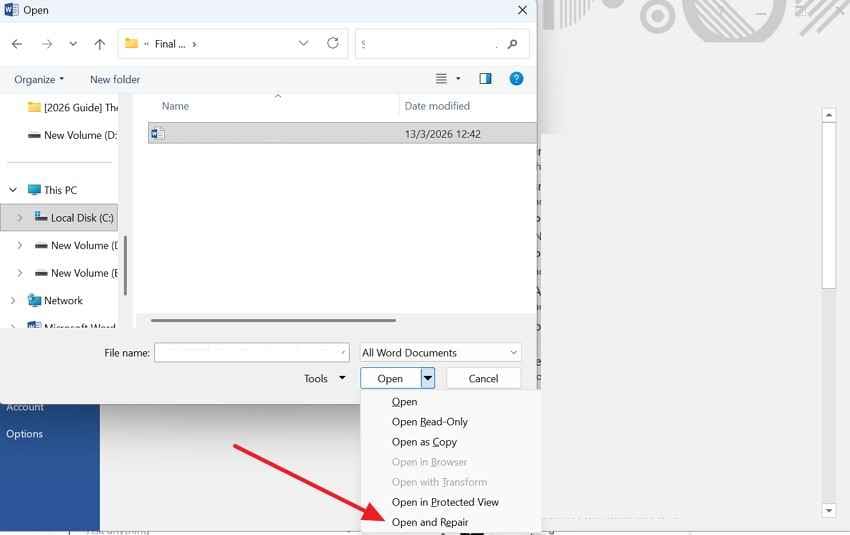
Task: Choose Open Read-Only
Action: click(x=429, y=422)
